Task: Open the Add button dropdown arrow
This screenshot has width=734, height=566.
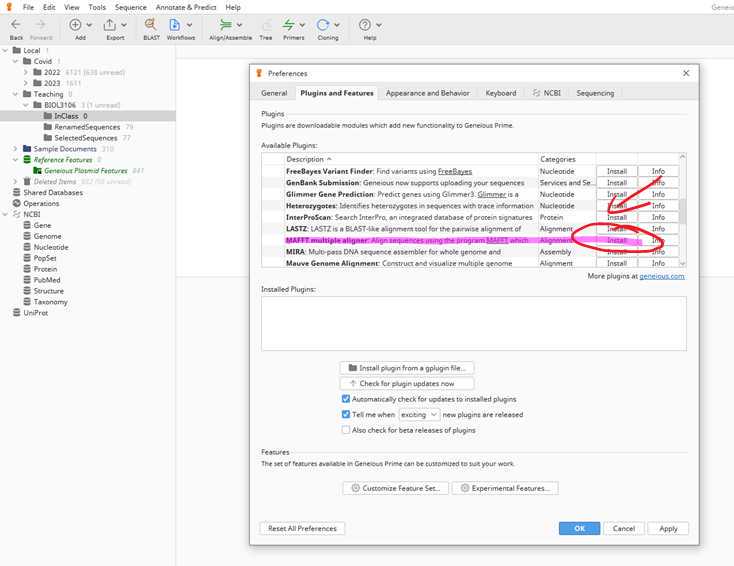Action: [89, 25]
